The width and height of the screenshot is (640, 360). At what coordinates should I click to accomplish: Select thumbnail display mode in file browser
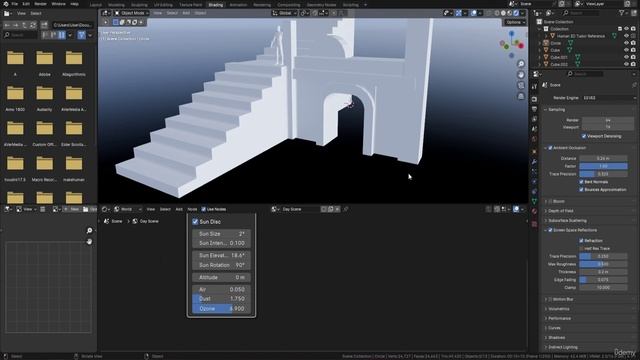click(62, 35)
